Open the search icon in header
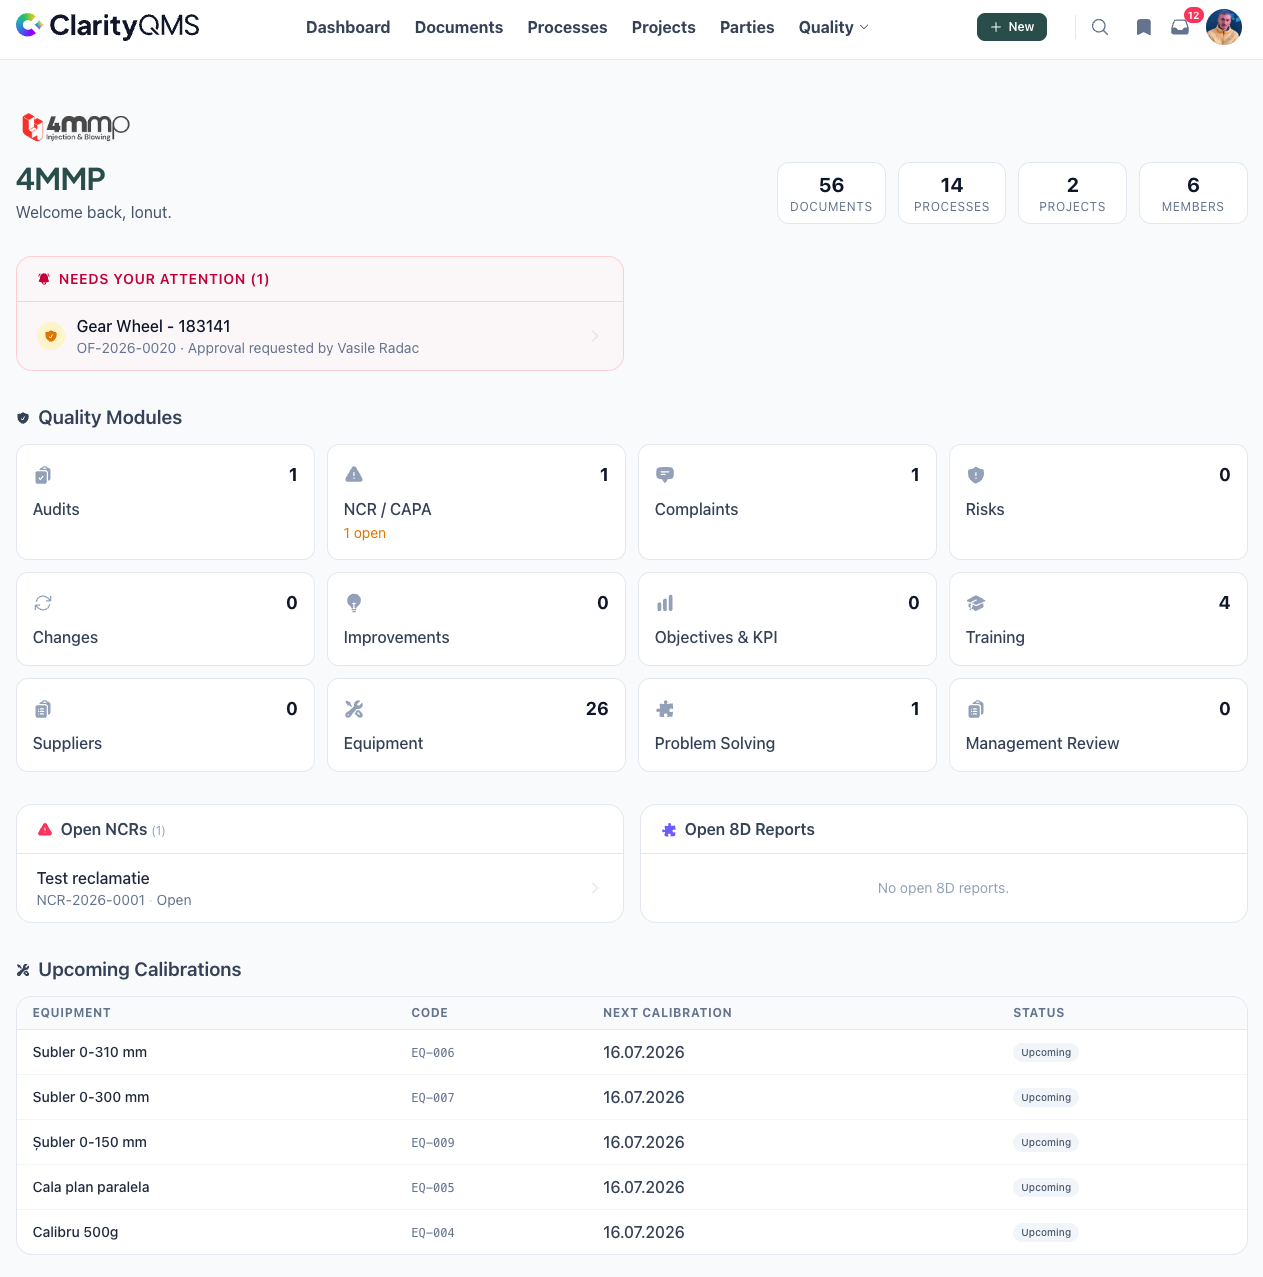Screen dimensions: 1263x1277 click(x=1100, y=27)
